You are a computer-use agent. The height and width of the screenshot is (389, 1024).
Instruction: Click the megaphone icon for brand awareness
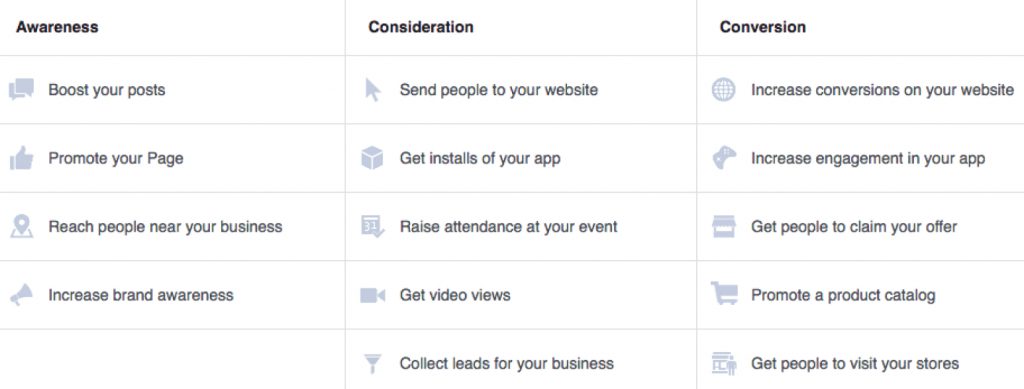coord(21,295)
